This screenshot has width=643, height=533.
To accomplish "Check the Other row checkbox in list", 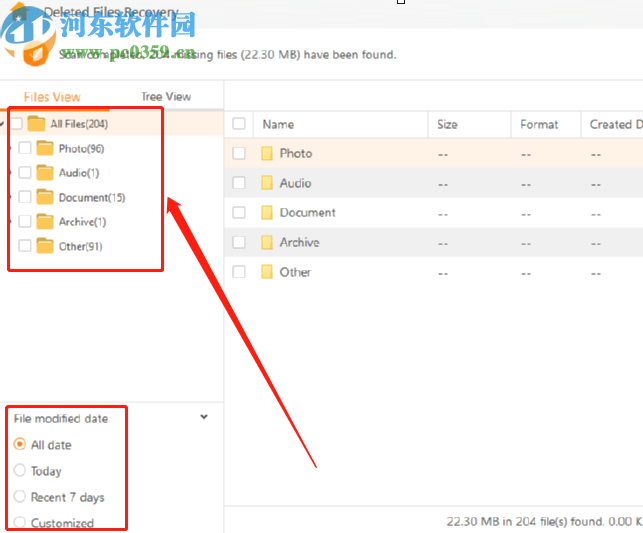I will [239, 272].
